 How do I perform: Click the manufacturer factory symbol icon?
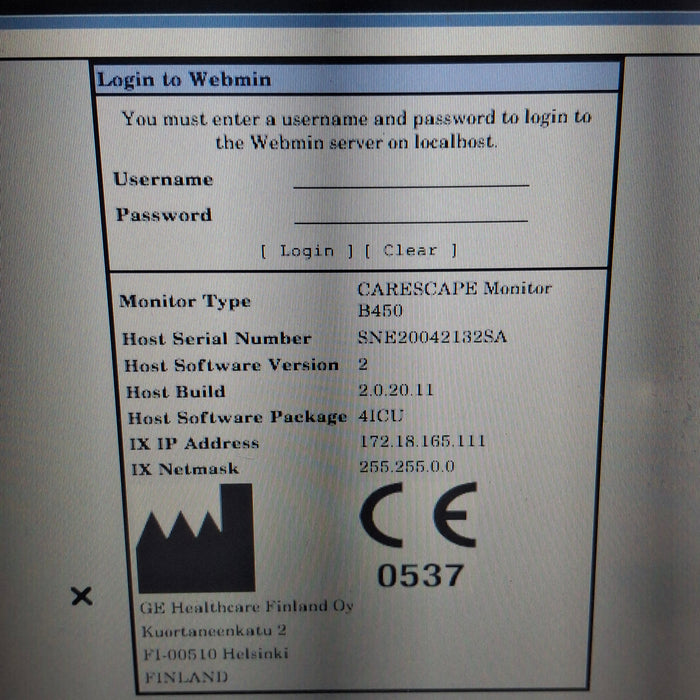point(196,538)
